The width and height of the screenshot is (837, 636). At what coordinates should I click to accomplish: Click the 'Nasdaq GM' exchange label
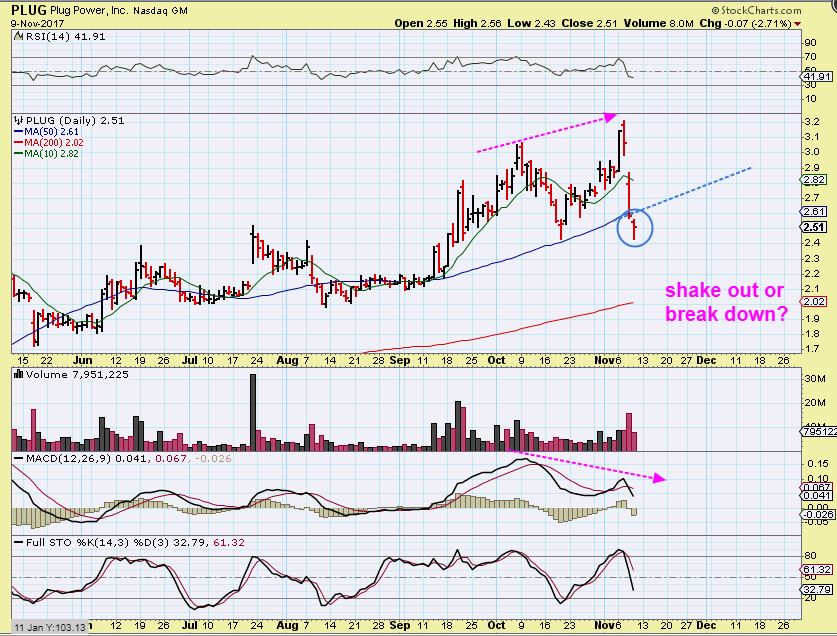[160, 11]
